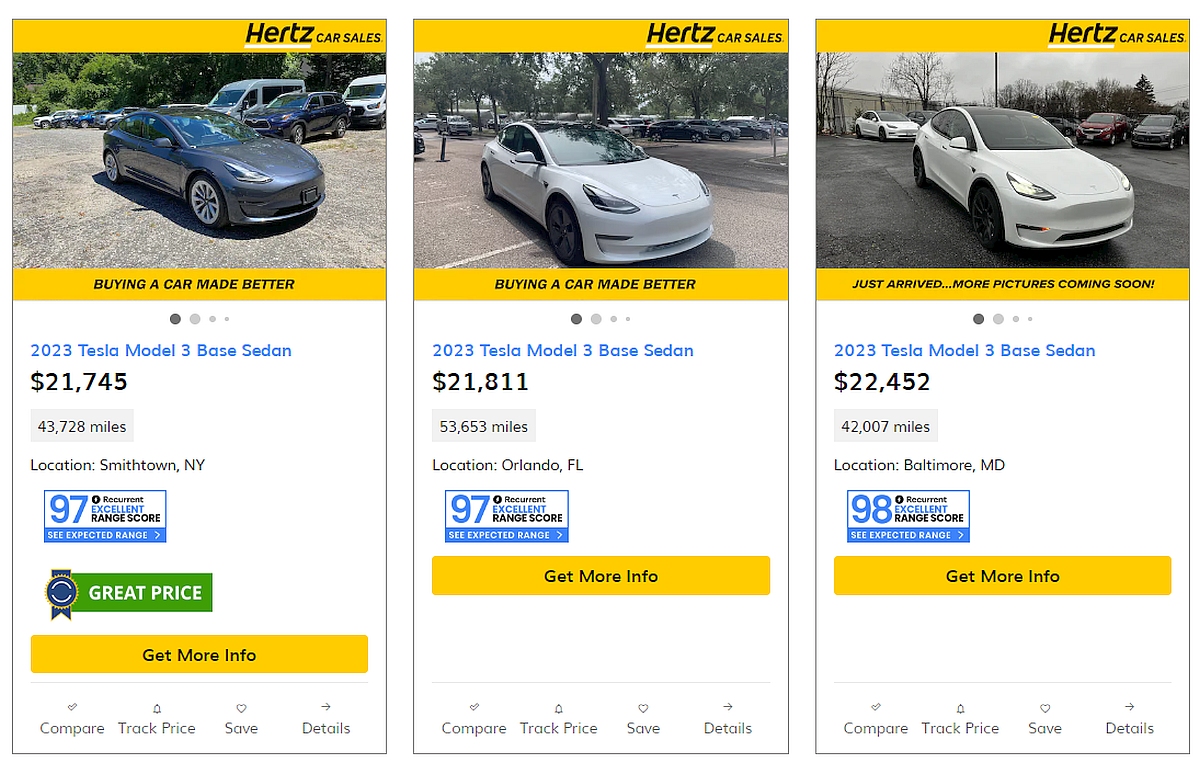Click Compare icon on Baltimore listing
Viewport: 1200px width, 763px height.
coord(876,708)
